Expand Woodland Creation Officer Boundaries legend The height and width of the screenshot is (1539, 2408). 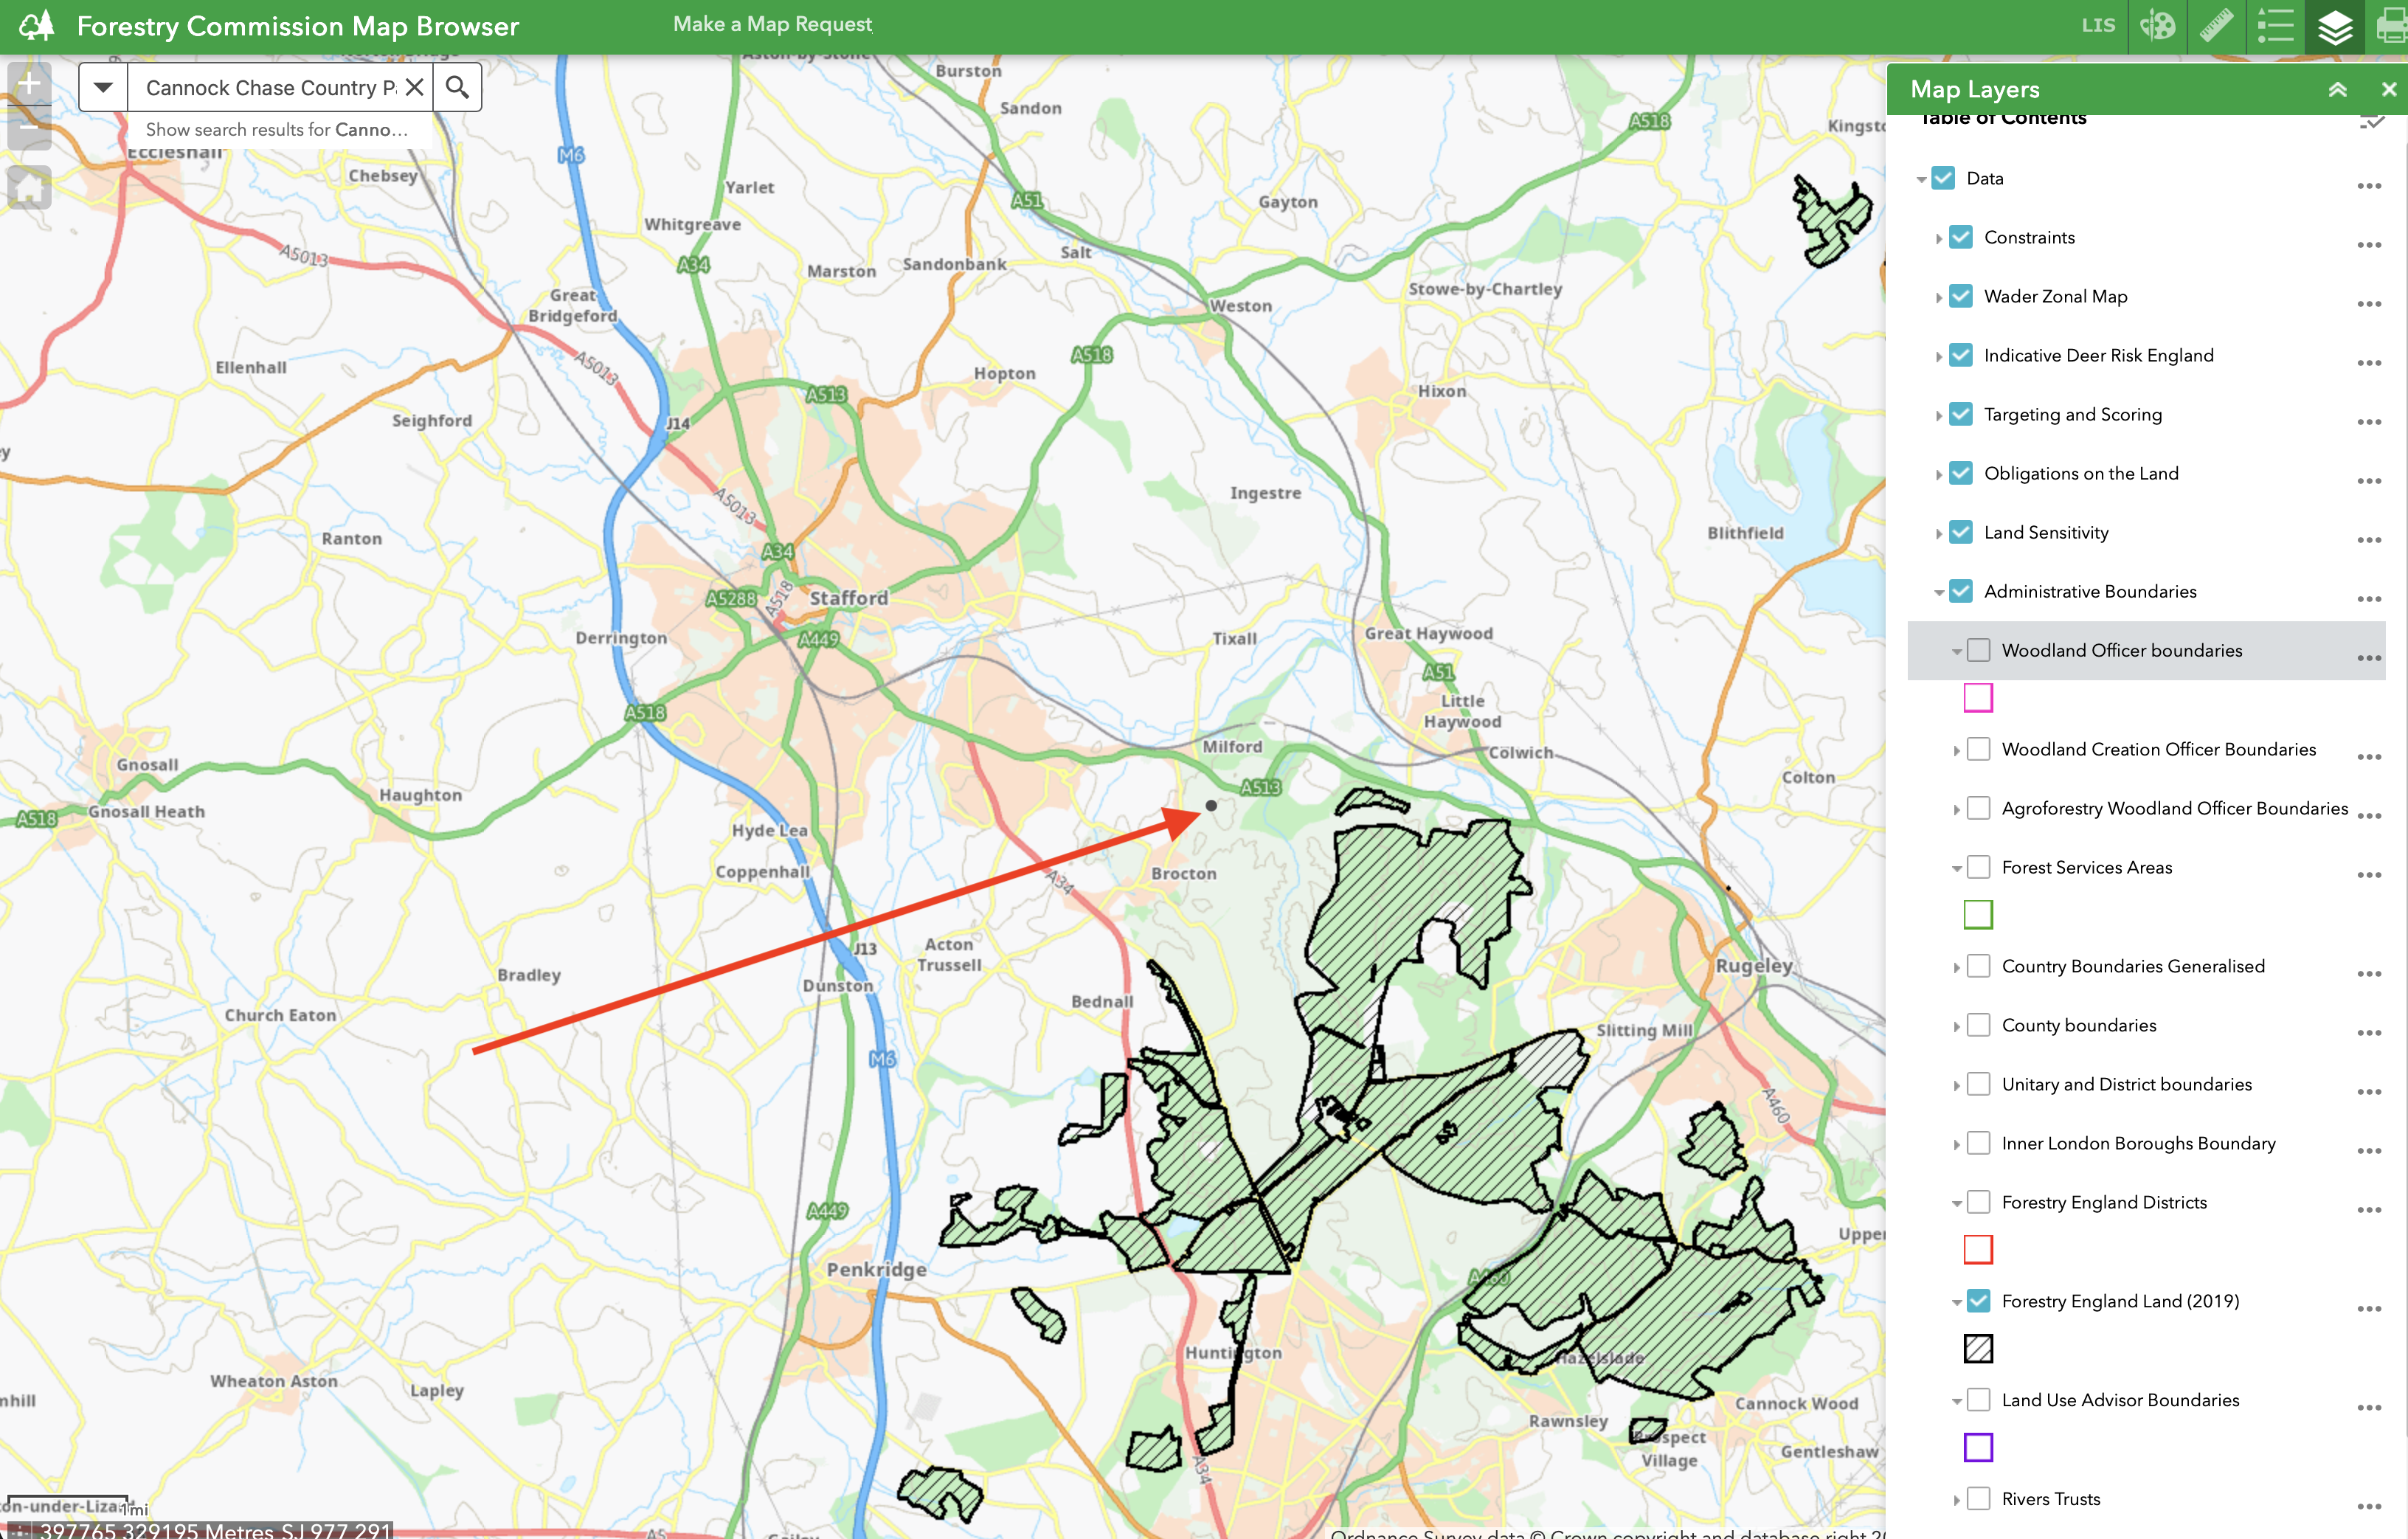[1956, 750]
